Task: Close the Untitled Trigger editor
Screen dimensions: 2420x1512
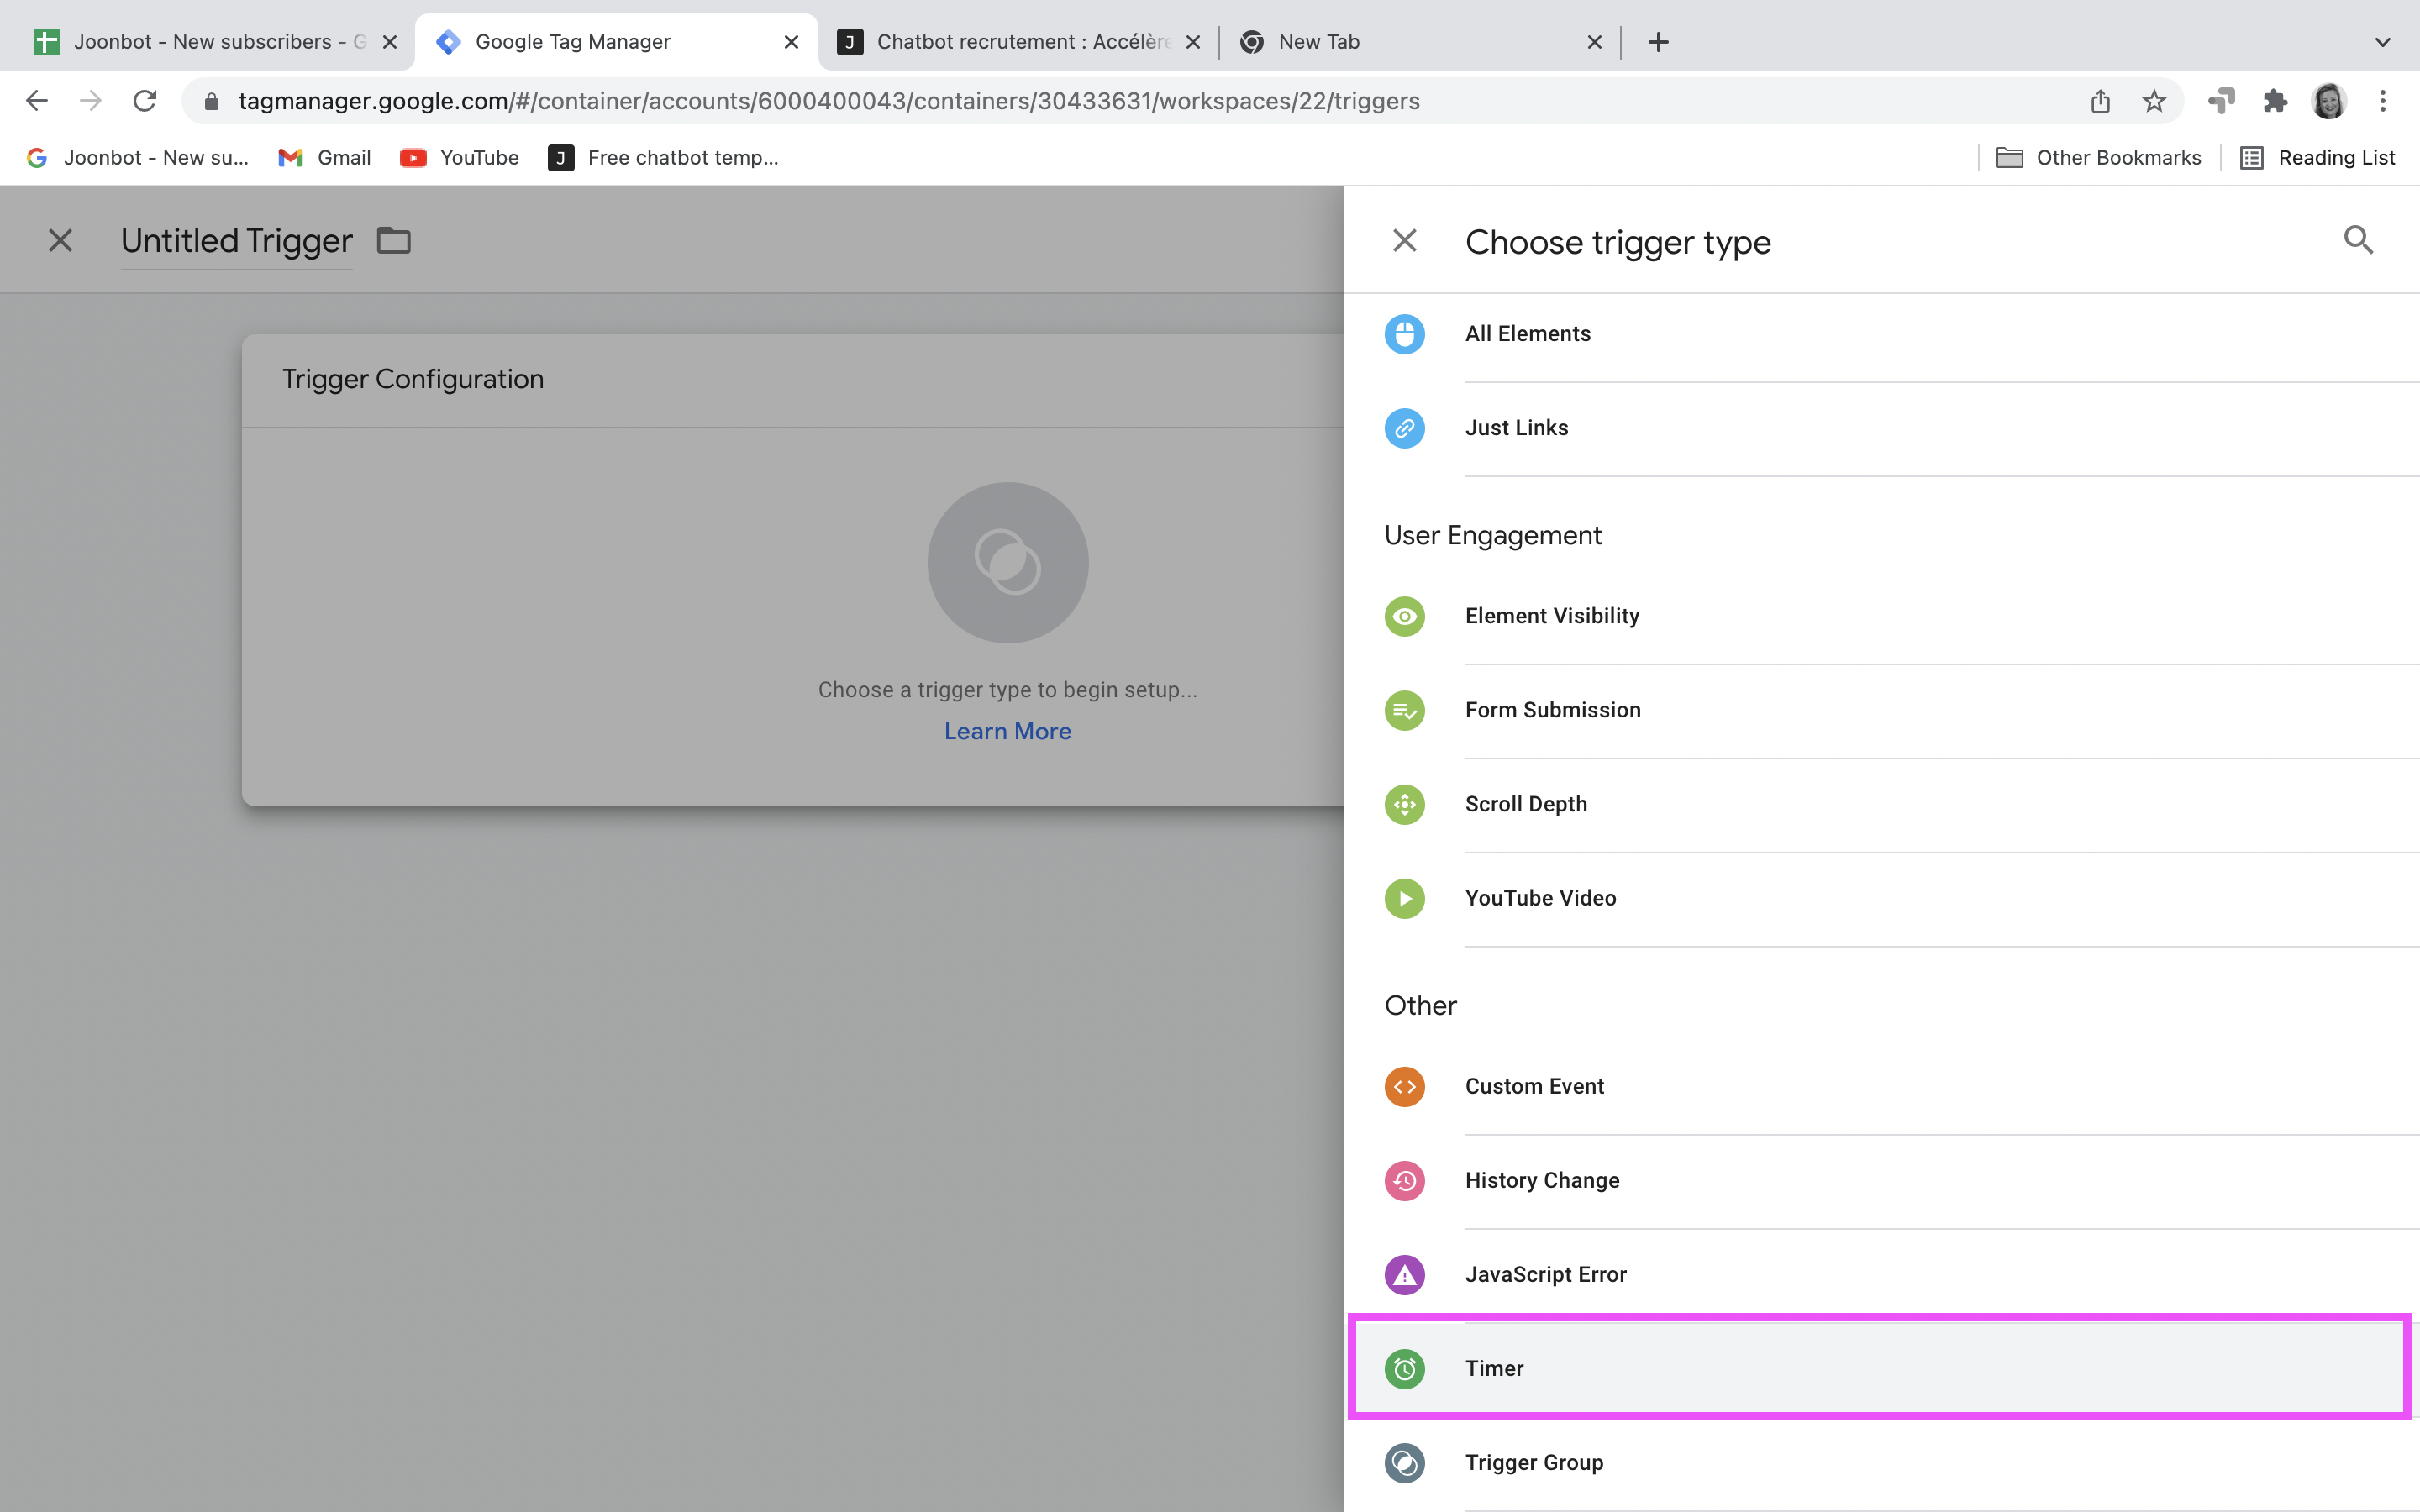Action: (x=60, y=240)
